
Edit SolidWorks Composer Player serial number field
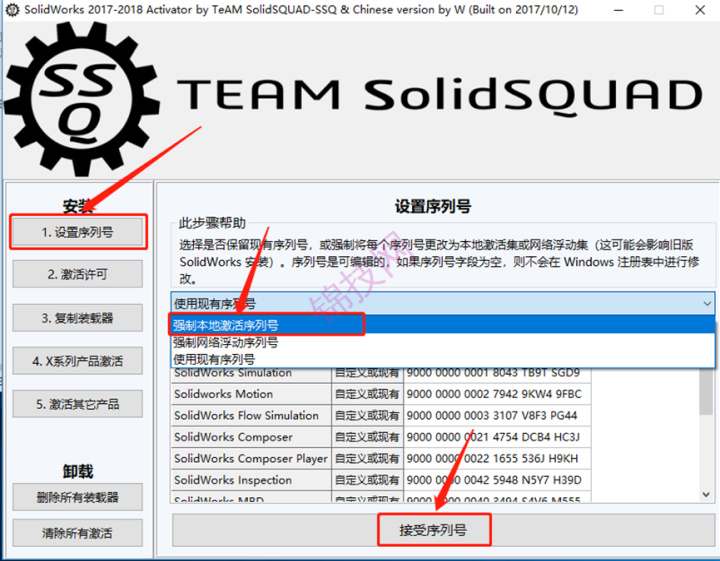click(x=497, y=458)
